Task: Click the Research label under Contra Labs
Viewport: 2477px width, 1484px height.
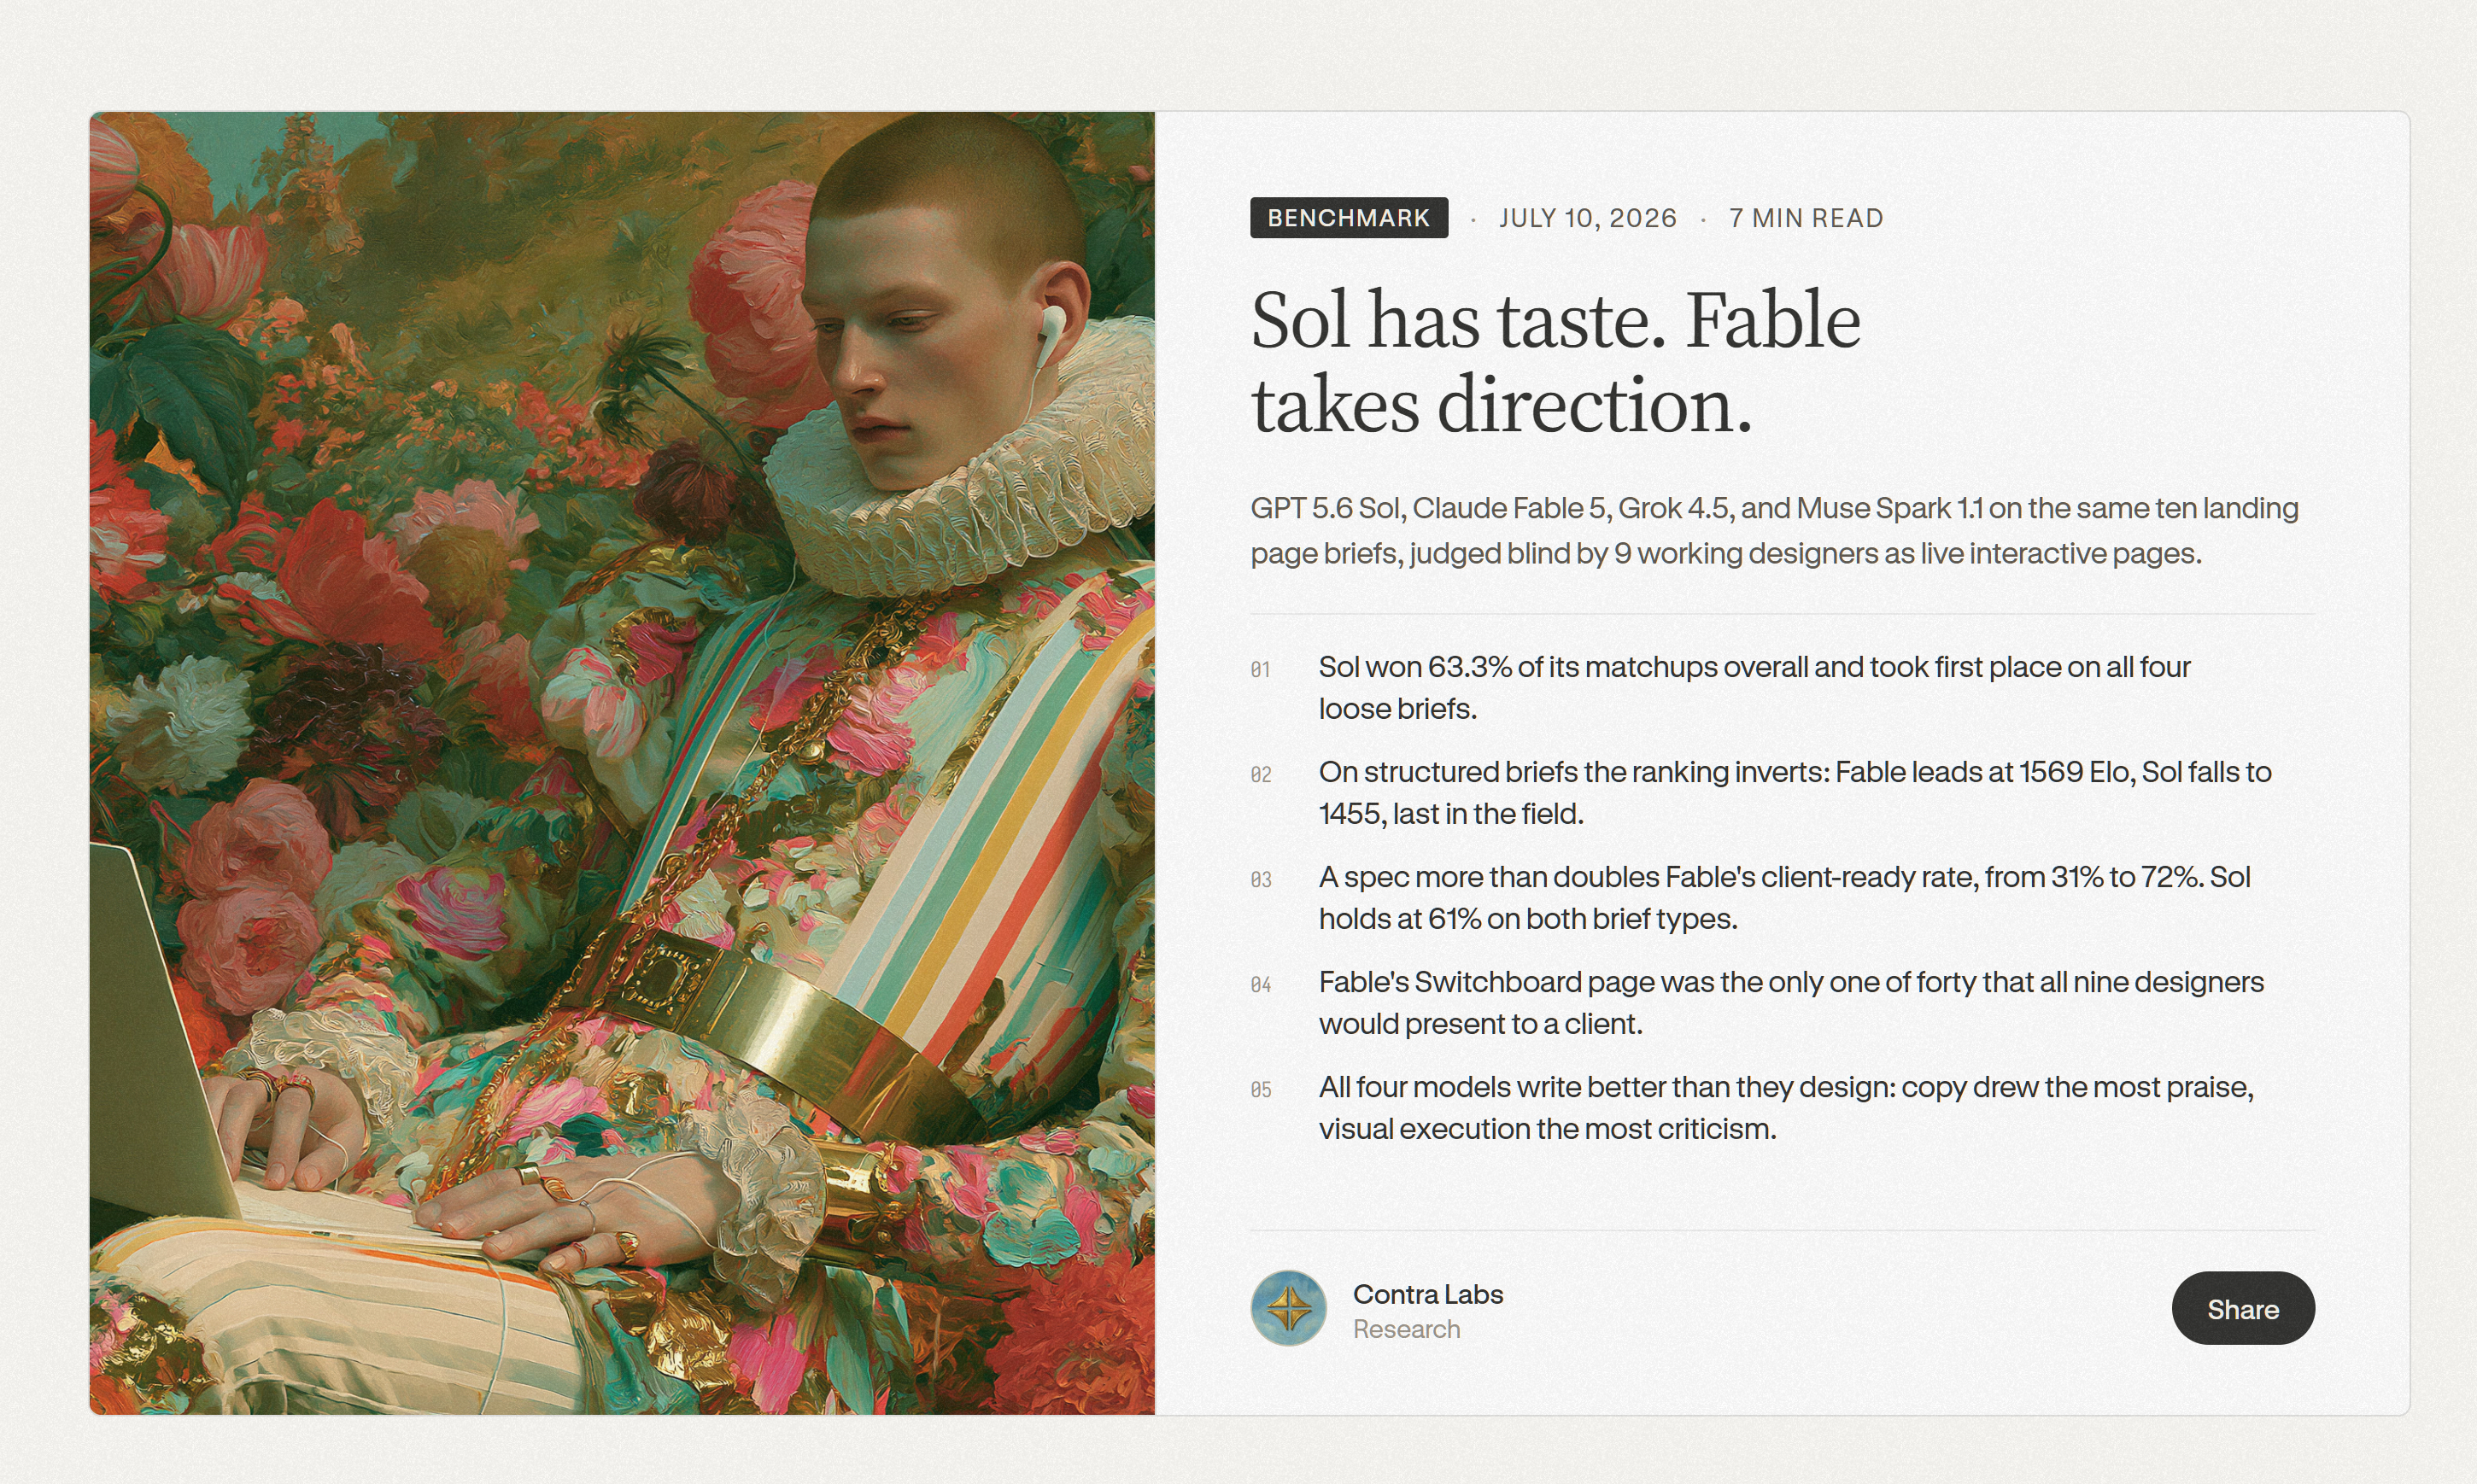Action: point(1406,1329)
